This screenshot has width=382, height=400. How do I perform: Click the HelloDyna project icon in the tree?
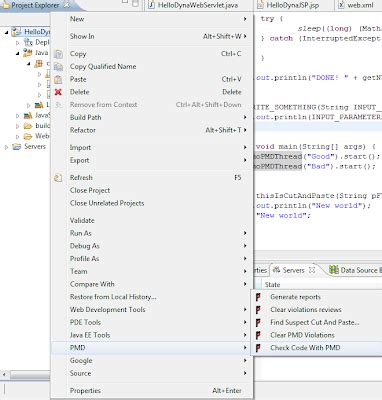tap(16, 32)
